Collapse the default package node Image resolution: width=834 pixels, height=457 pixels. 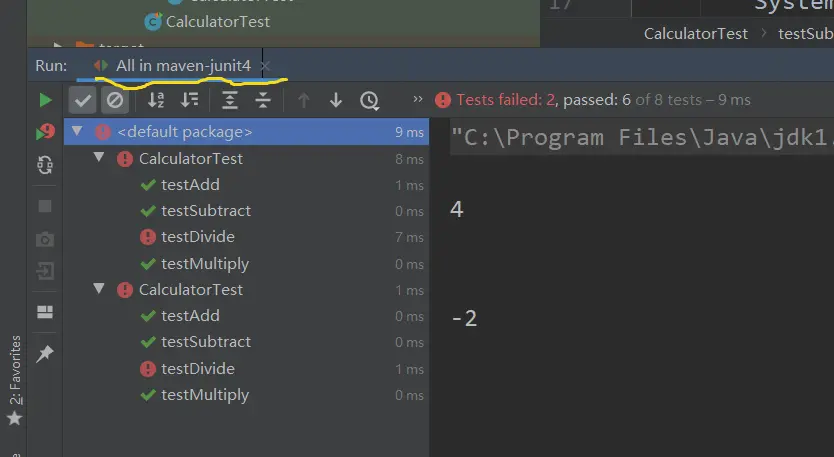[77, 131]
